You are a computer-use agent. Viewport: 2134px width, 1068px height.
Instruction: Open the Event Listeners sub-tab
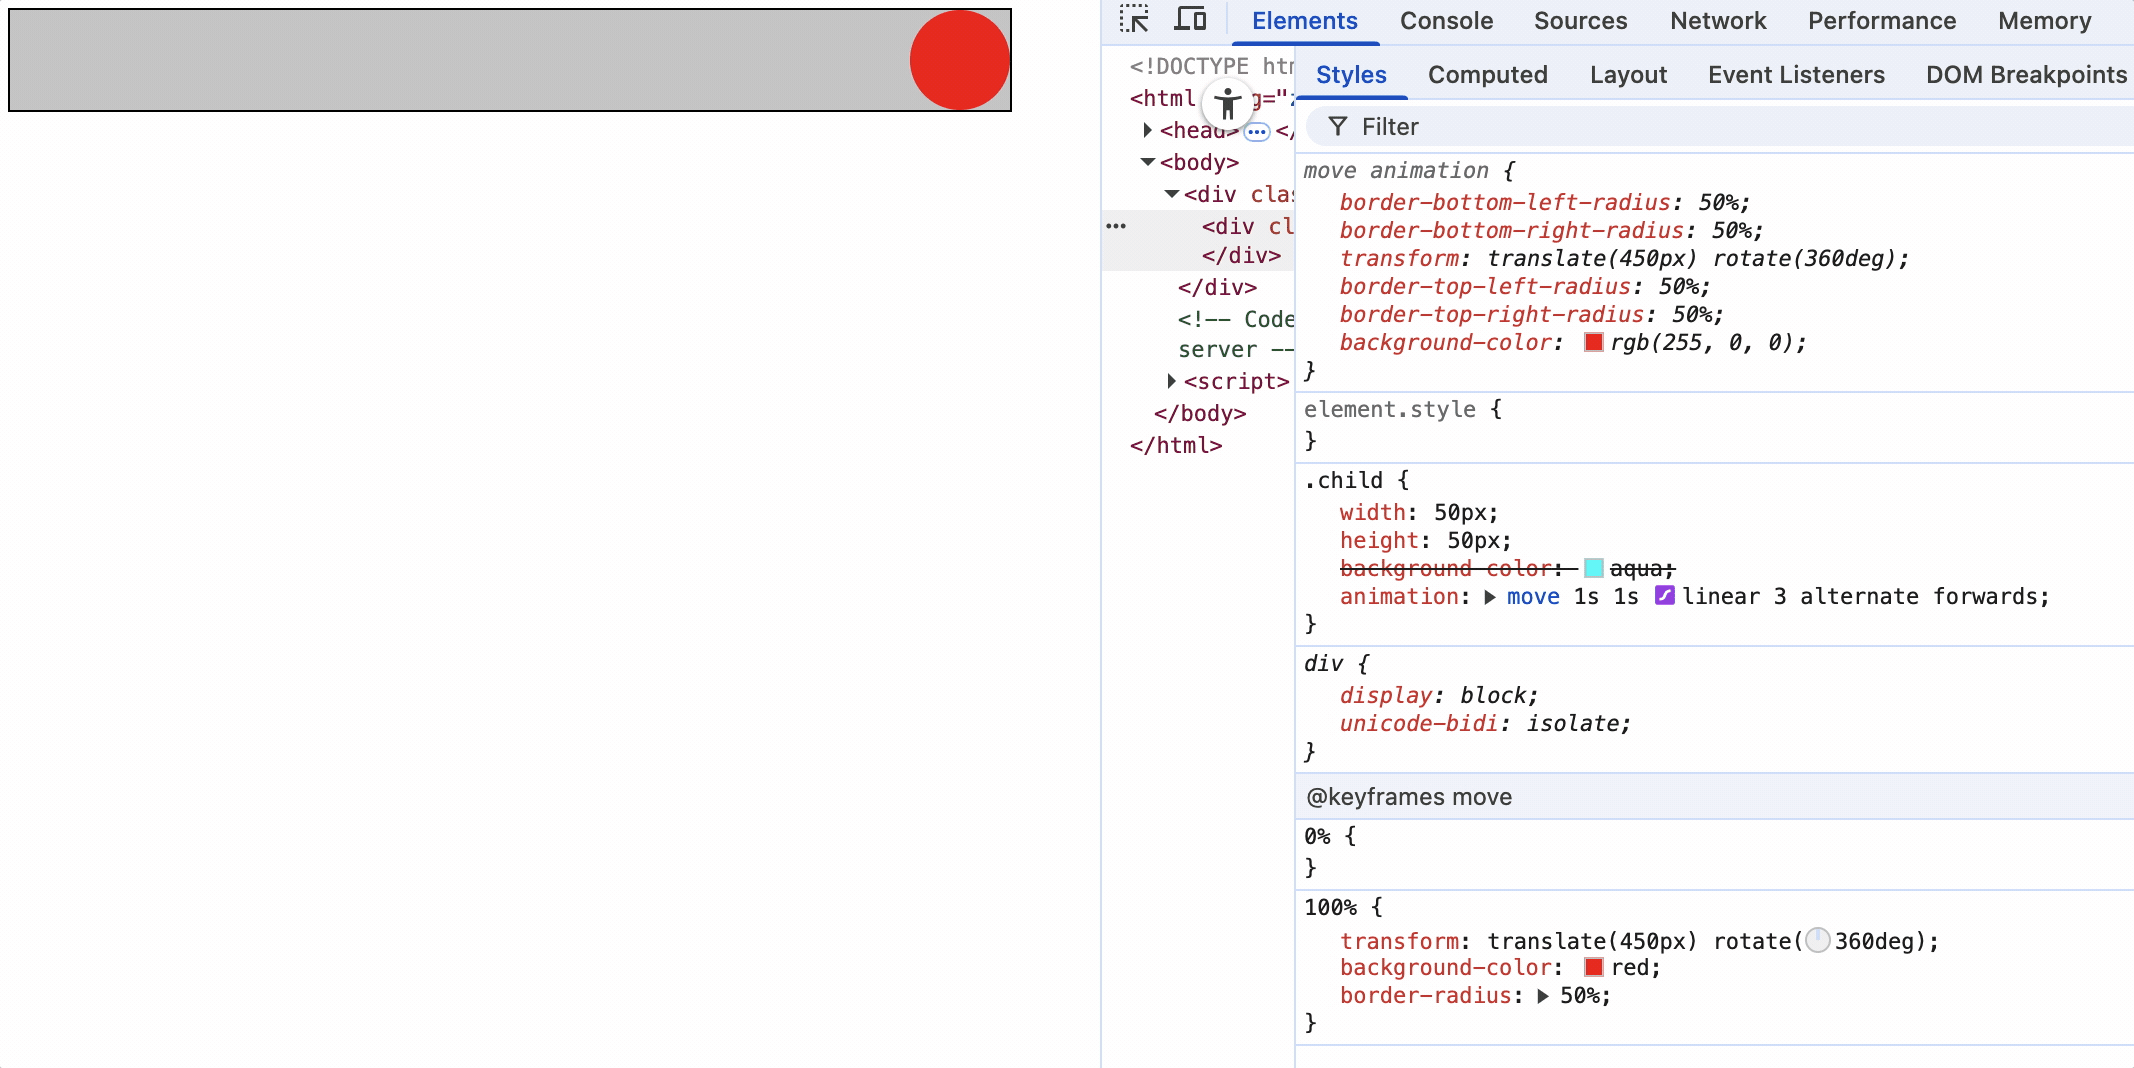(x=1796, y=75)
